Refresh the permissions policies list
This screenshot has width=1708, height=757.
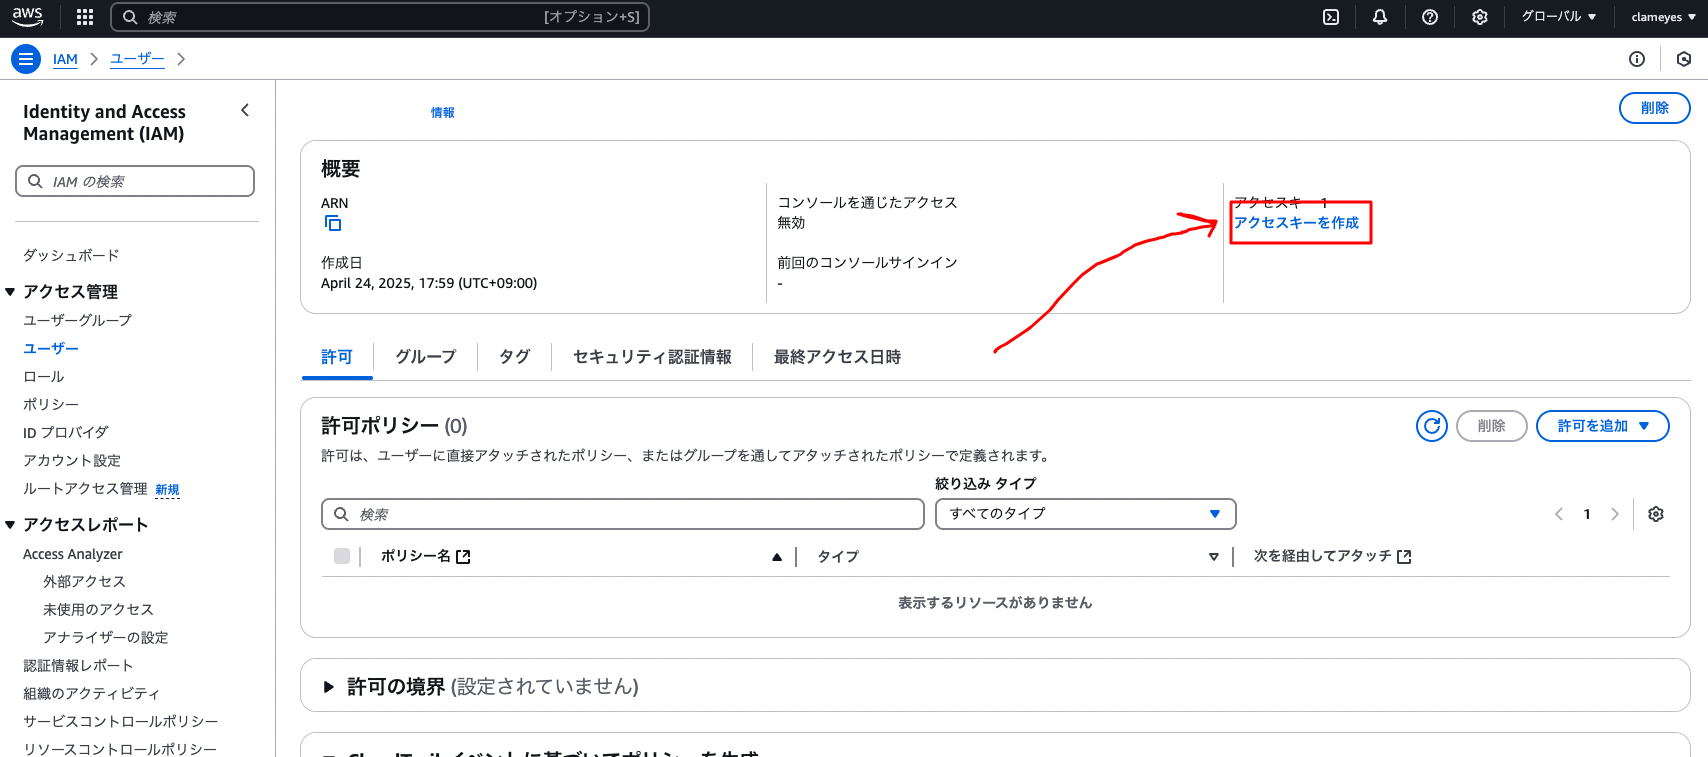pos(1432,426)
